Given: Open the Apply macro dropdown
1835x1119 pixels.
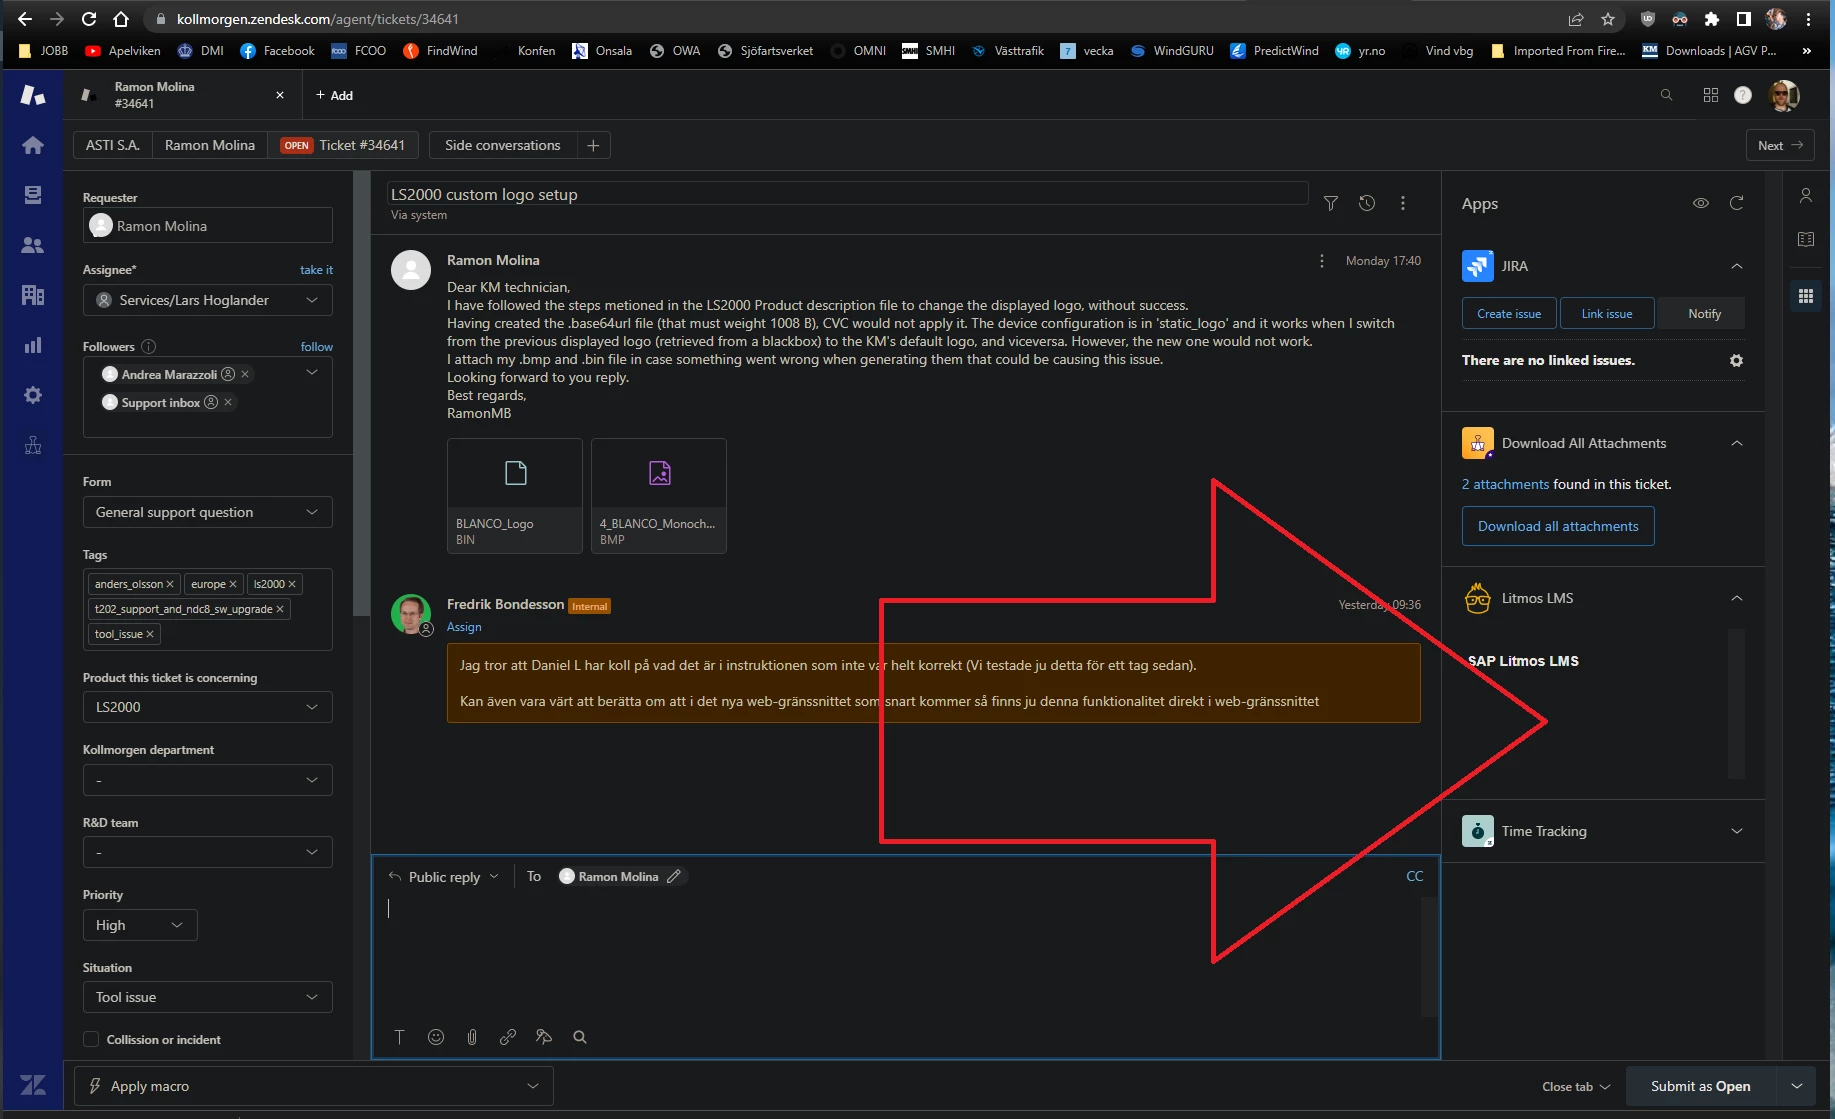Looking at the screenshot, I should point(314,1086).
